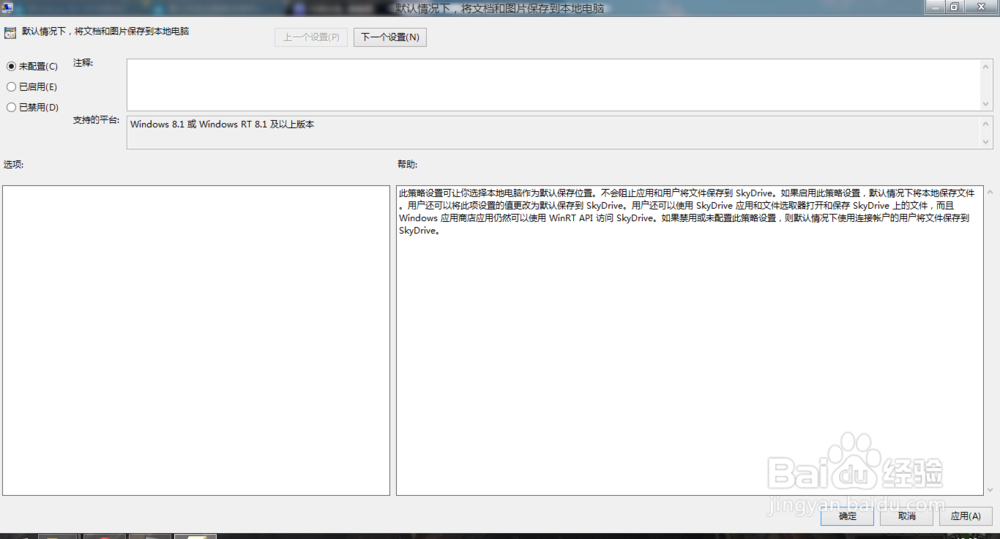
Task: Click the window icon in title bar
Action: coord(7,8)
